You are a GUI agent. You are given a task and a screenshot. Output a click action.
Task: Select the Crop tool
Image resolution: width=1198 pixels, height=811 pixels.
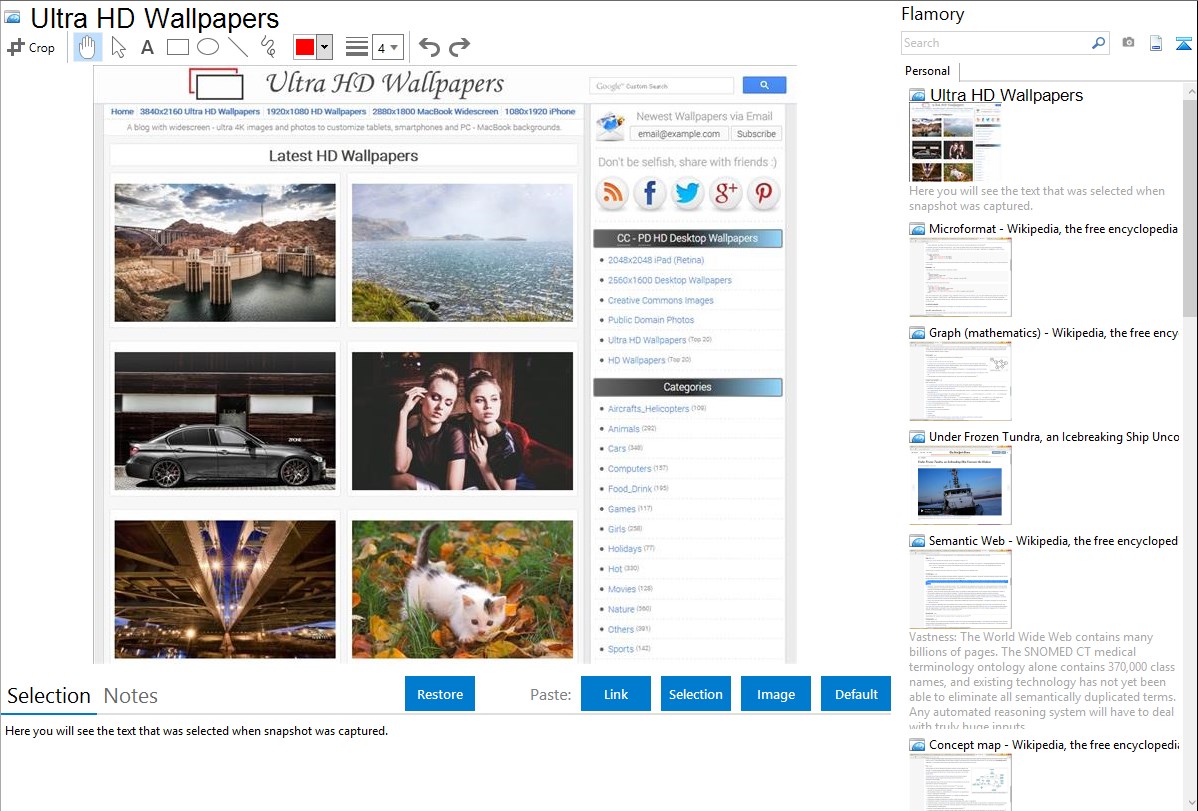pyautogui.click(x=31, y=47)
